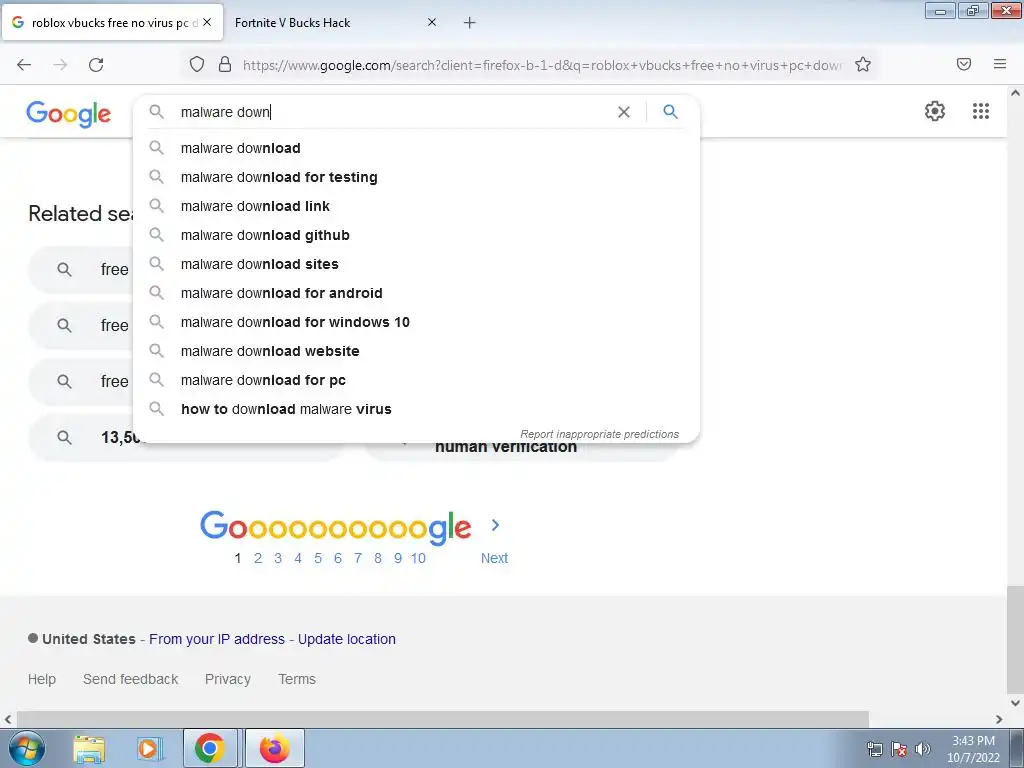1024x768 pixels.
Task: Open the Terms footer link
Action: click(x=297, y=679)
